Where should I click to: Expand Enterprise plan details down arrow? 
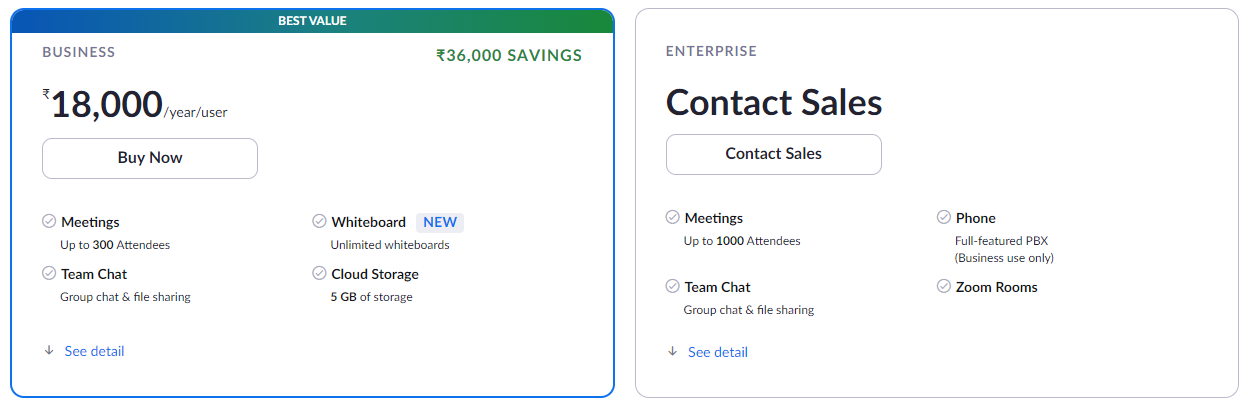coord(672,352)
